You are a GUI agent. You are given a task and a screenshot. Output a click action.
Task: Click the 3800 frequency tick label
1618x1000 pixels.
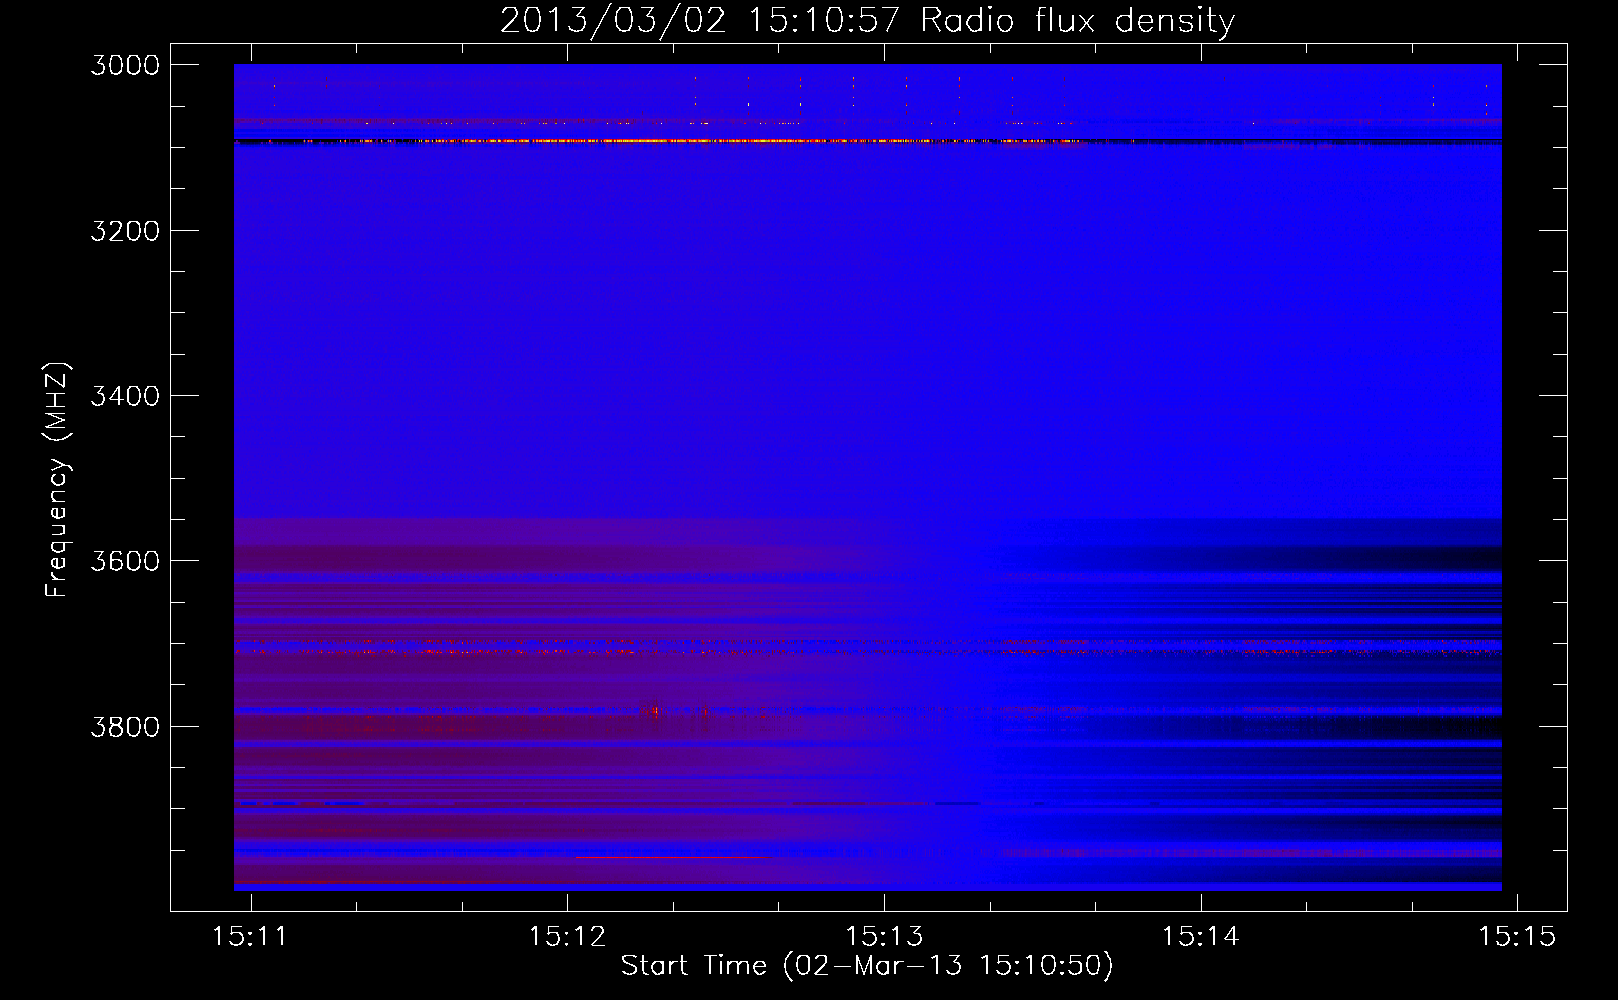(x=125, y=726)
